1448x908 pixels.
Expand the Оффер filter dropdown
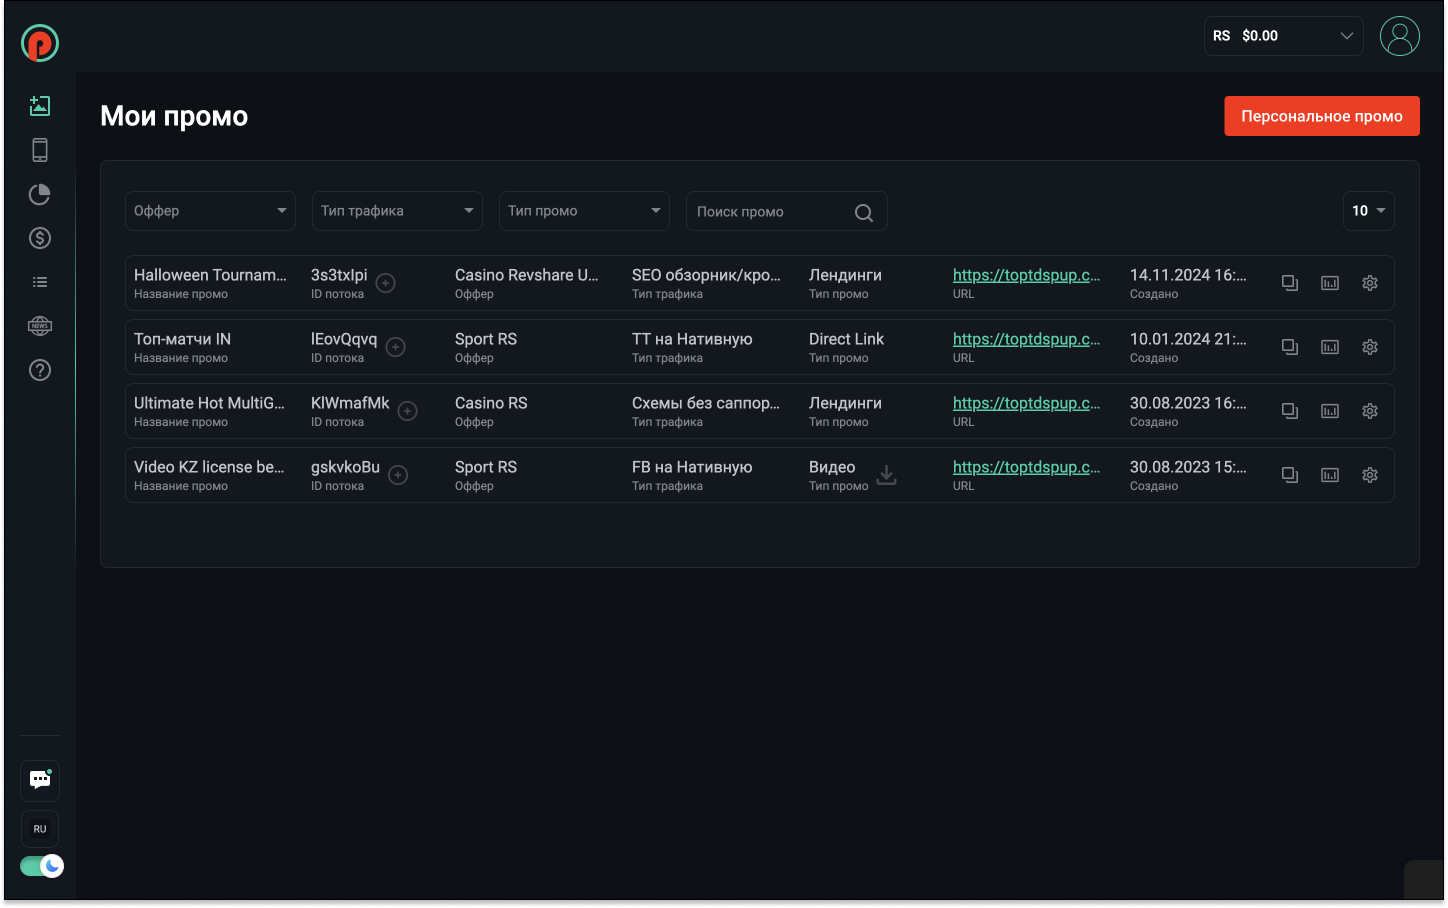210,211
